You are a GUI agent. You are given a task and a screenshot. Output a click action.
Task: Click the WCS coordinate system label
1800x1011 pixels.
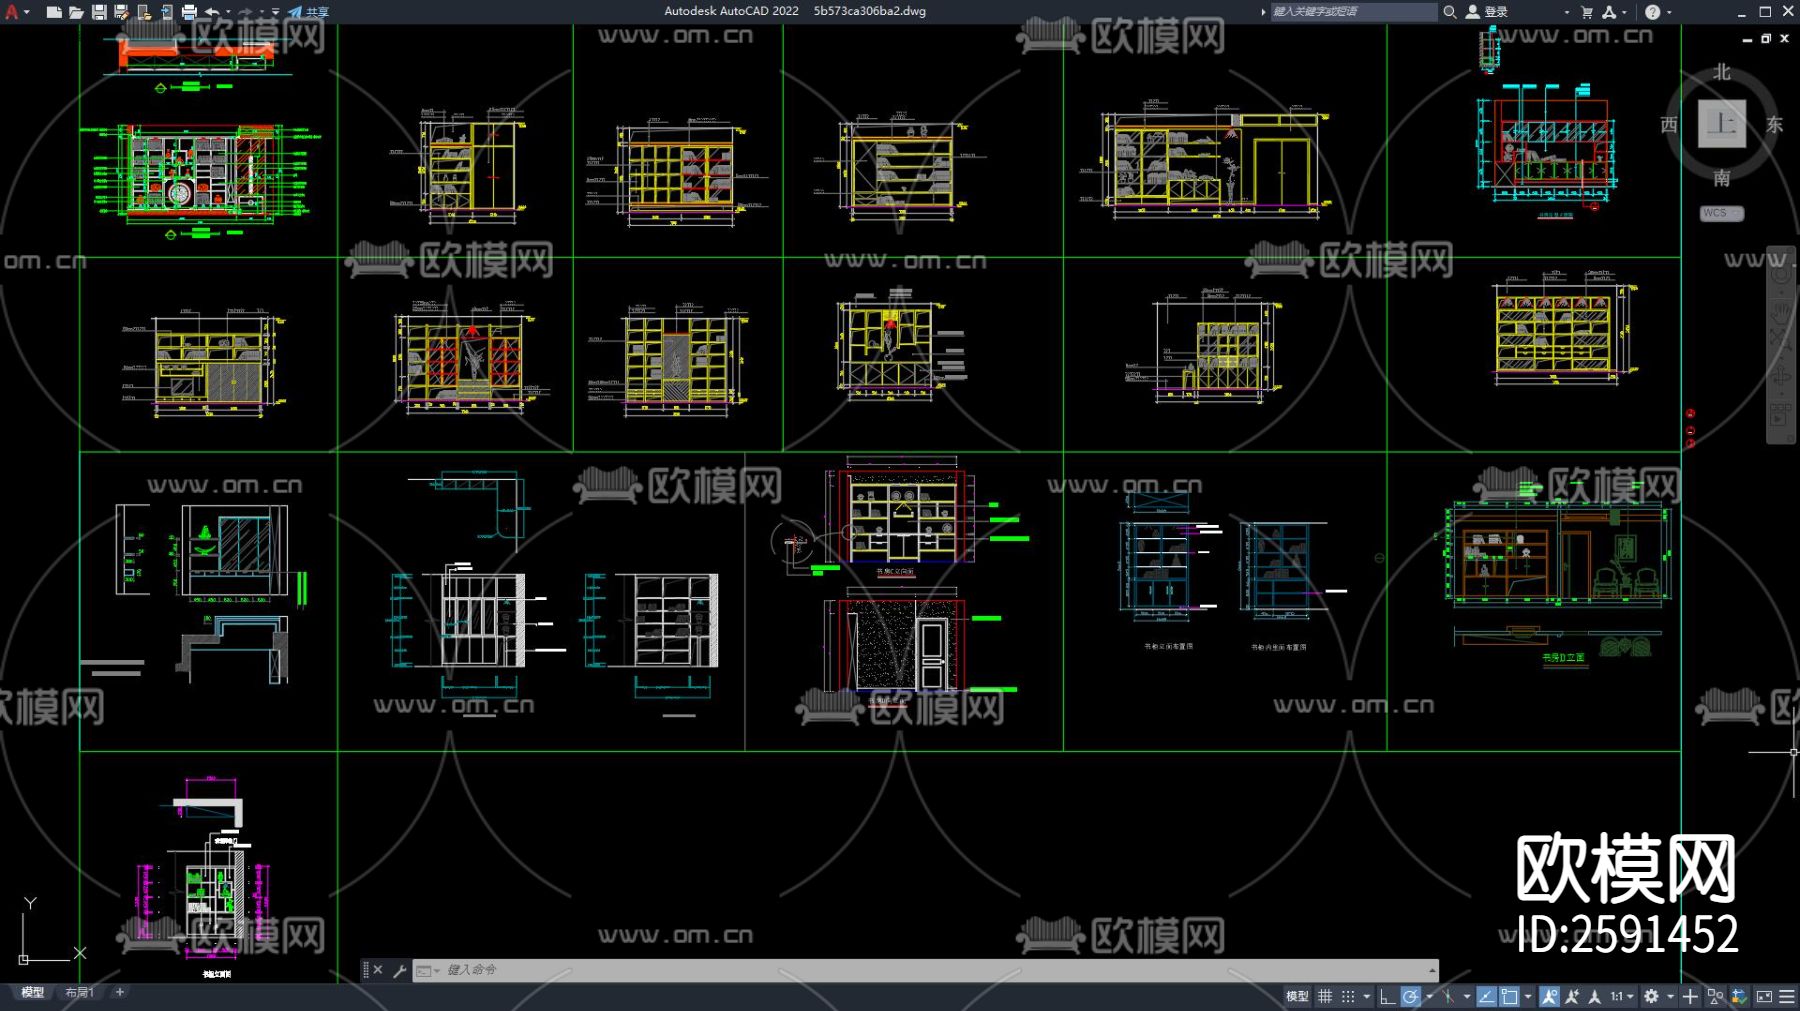pos(1720,213)
